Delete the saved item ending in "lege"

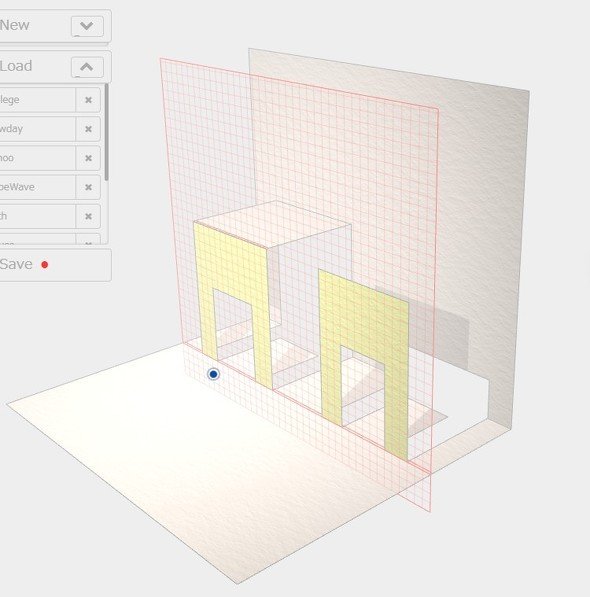(88, 100)
